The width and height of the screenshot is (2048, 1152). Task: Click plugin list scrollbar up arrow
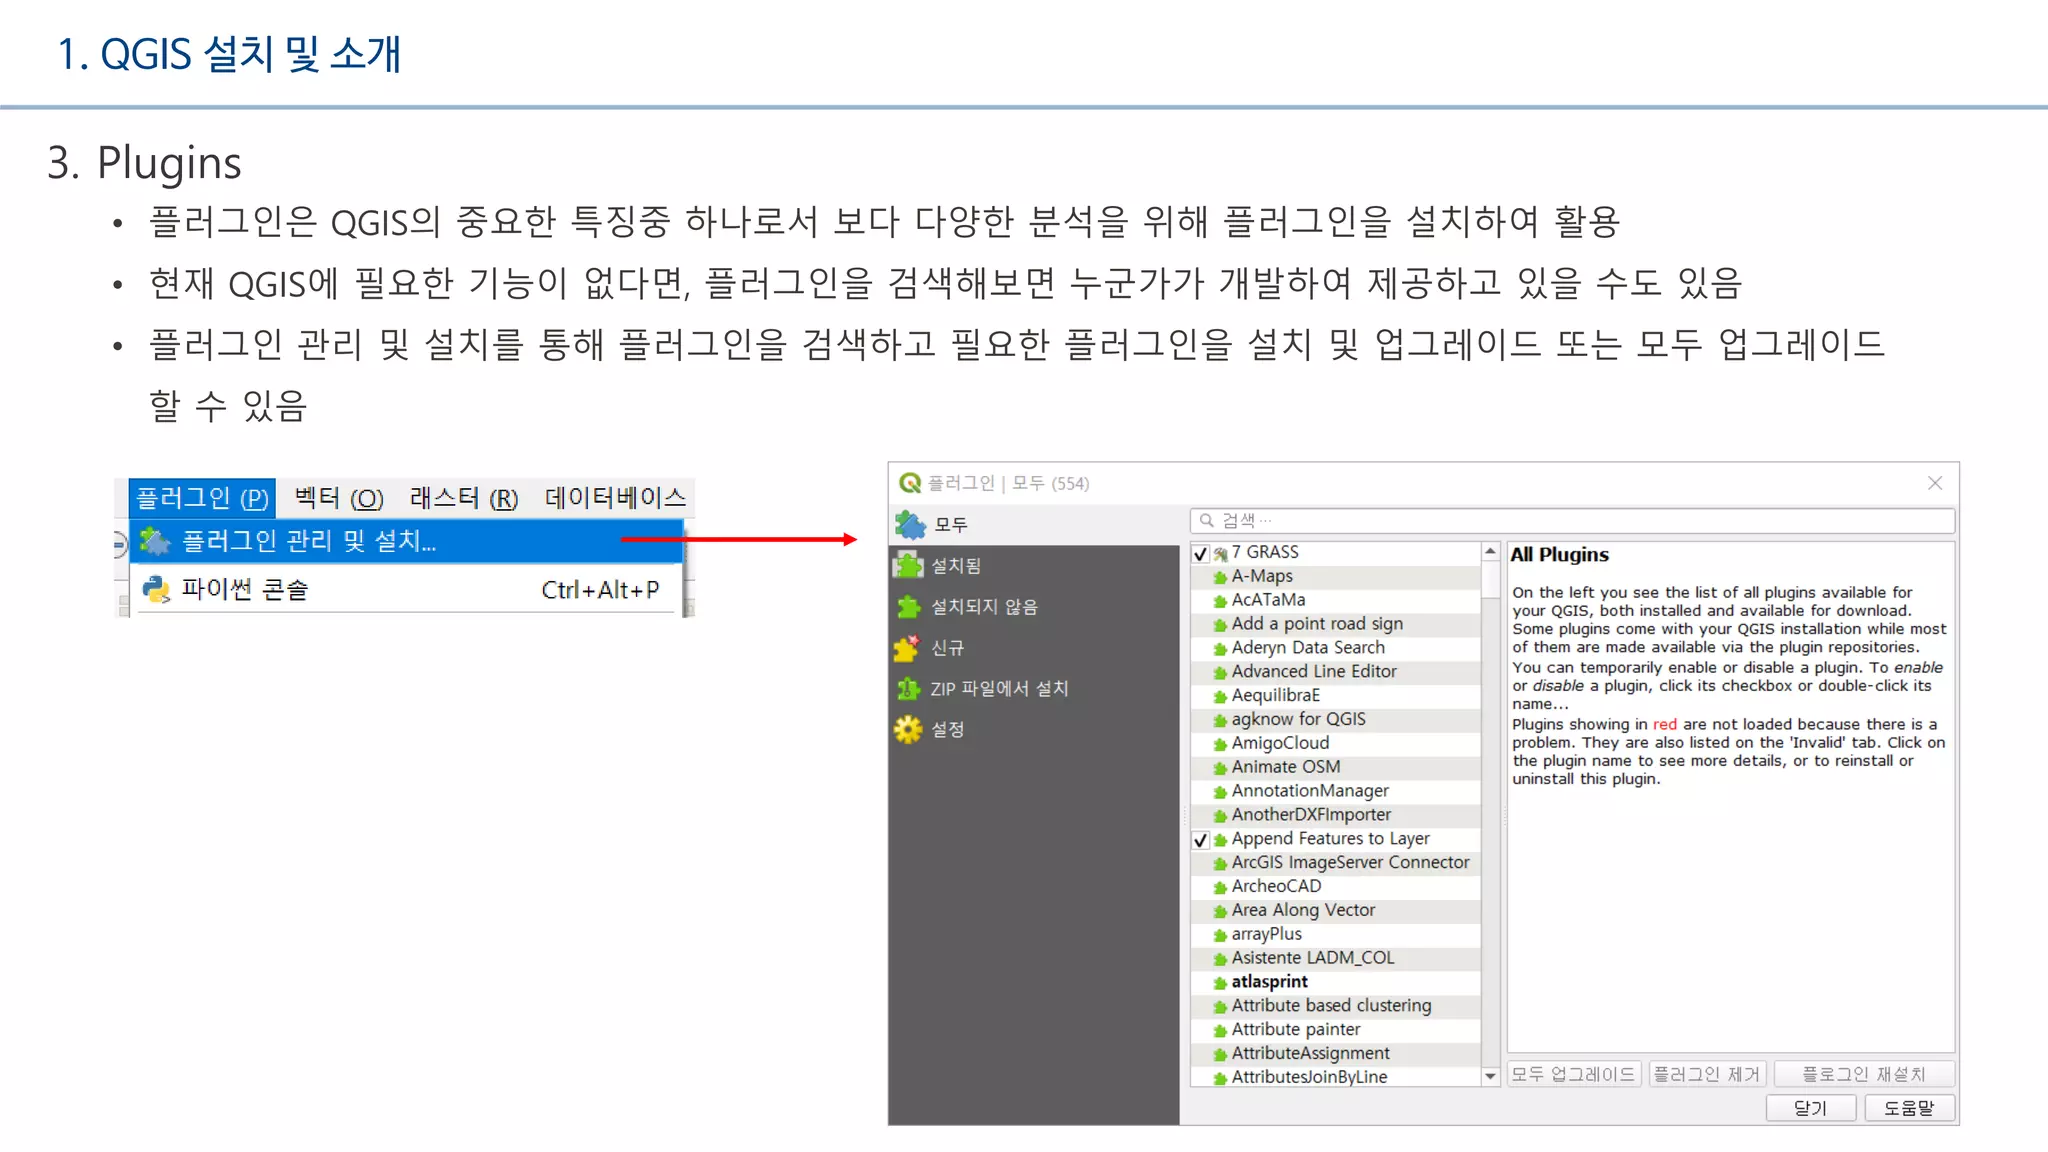pos(1490,552)
